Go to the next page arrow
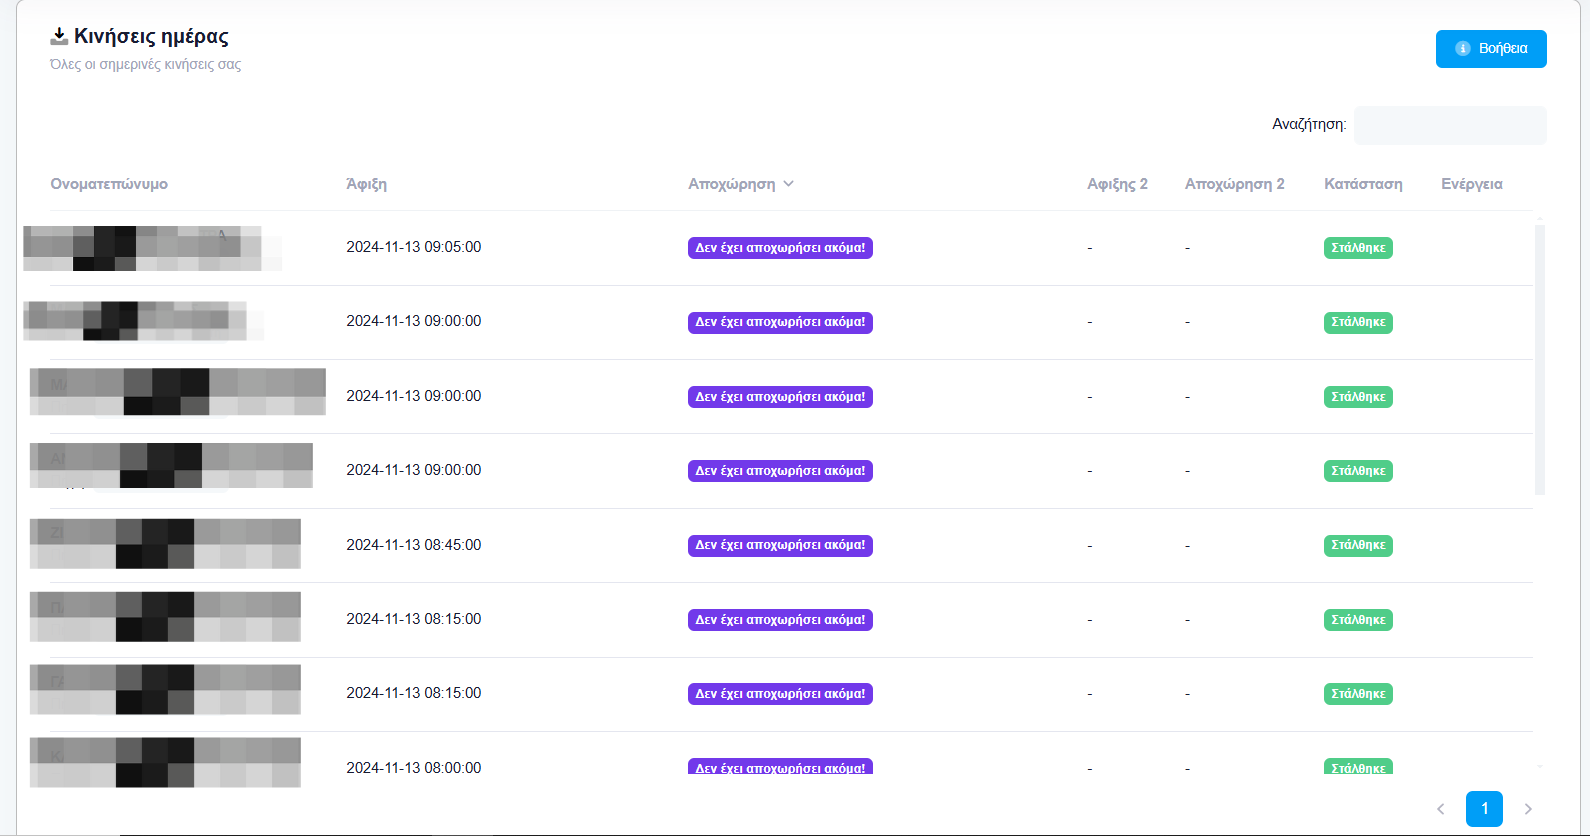The image size is (1590, 836). point(1527,809)
